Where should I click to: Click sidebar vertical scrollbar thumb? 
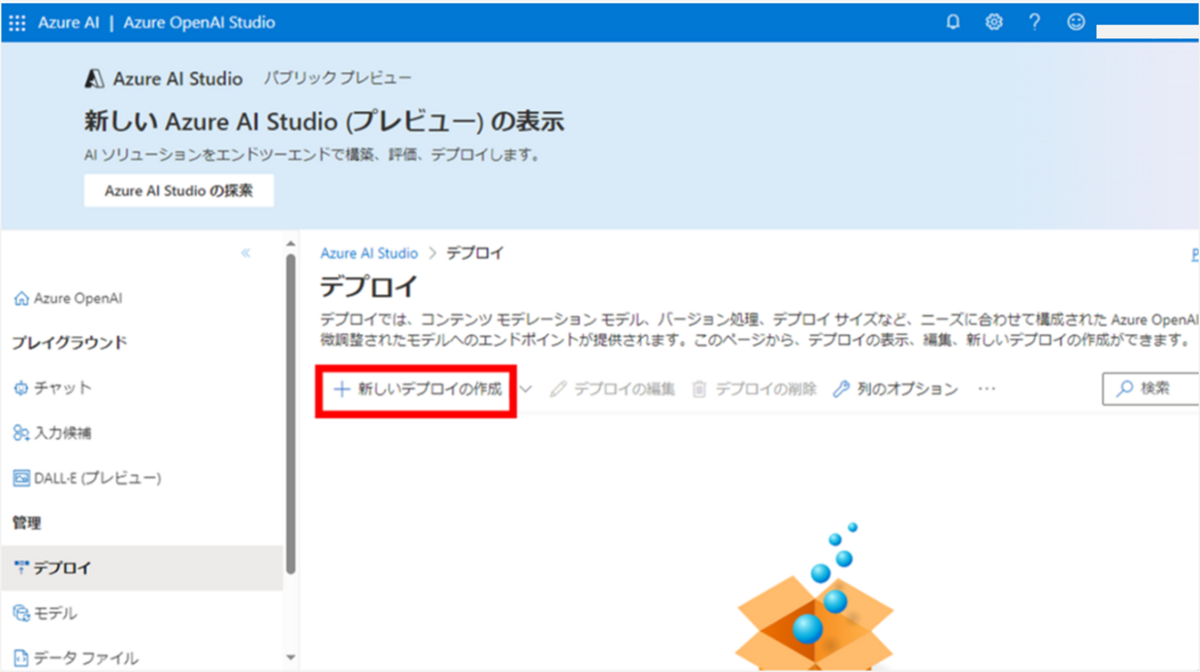point(290,413)
